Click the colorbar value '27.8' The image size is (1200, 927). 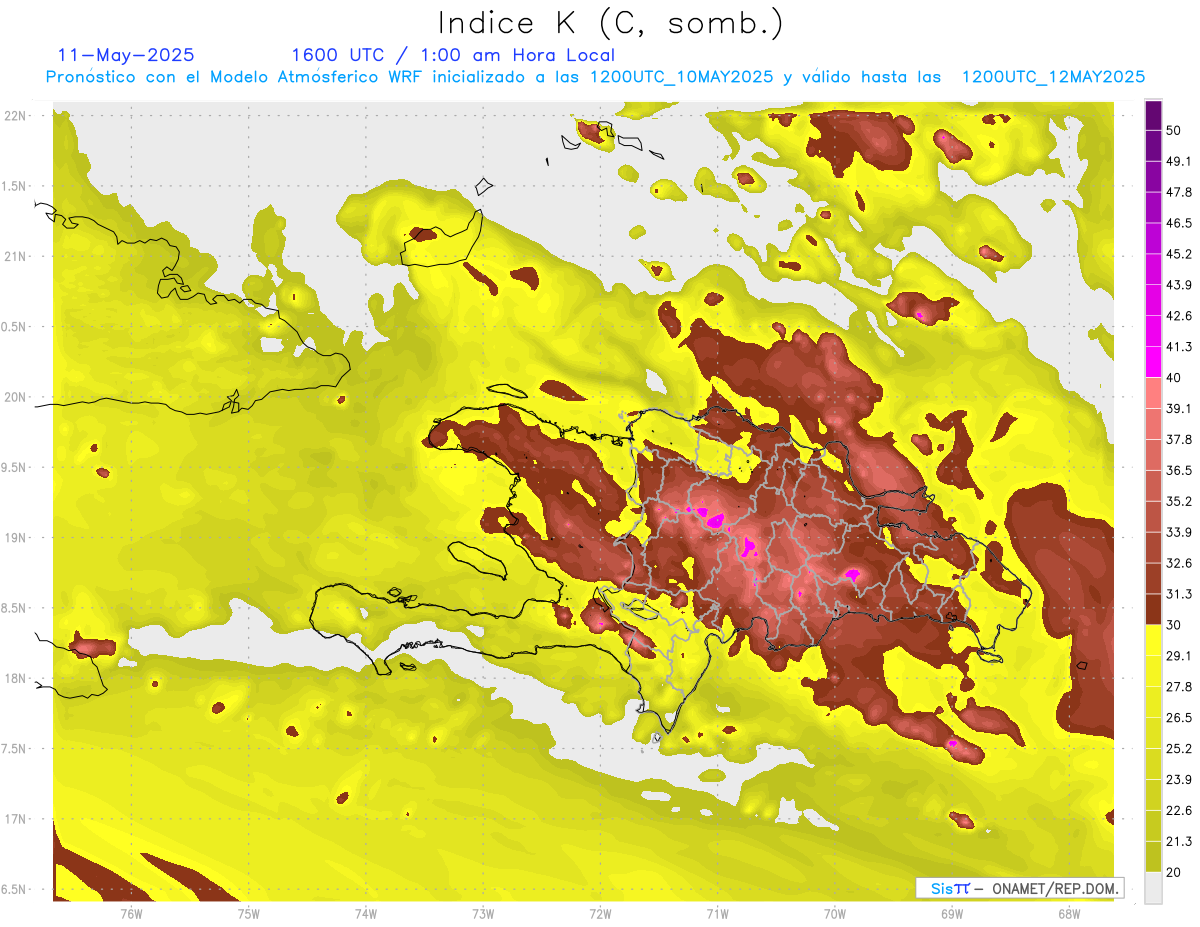tap(1179, 686)
